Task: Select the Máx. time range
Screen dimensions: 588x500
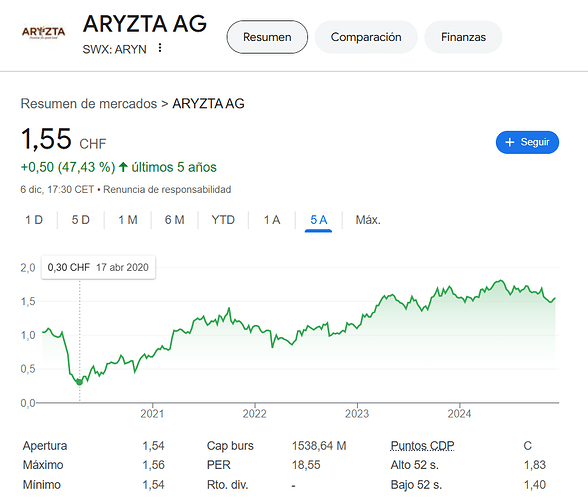Action: [368, 220]
